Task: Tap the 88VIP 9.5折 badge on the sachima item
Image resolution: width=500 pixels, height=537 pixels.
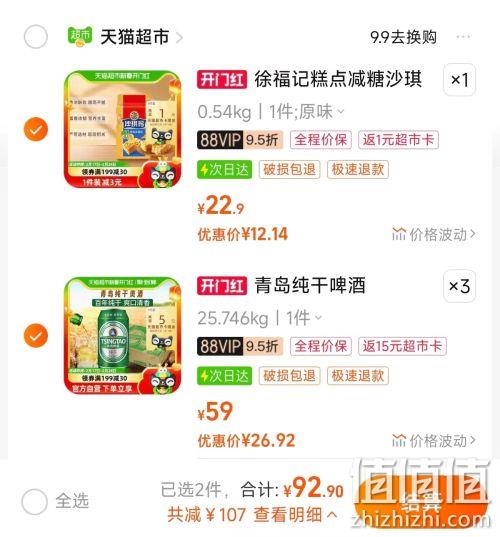Action: point(240,140)
